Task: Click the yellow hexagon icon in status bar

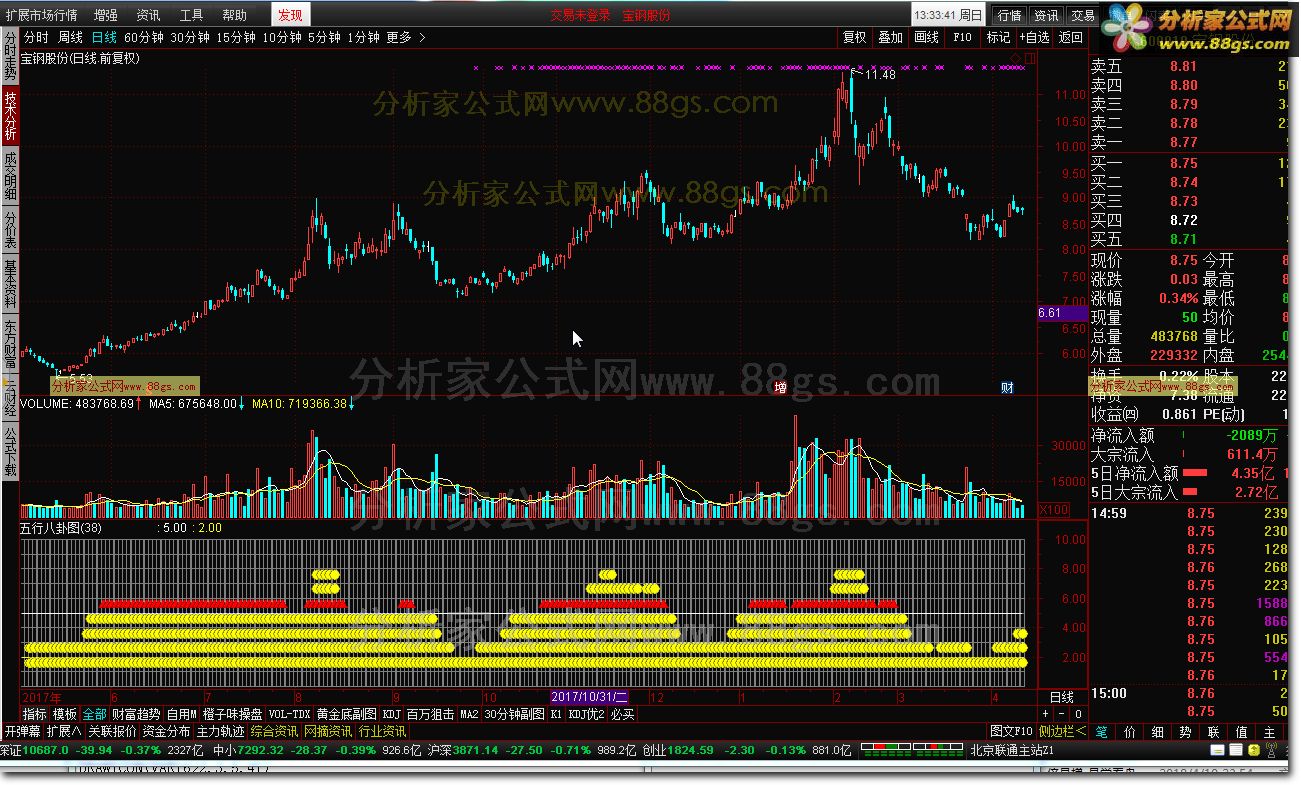Action: tap(1253, 750)
